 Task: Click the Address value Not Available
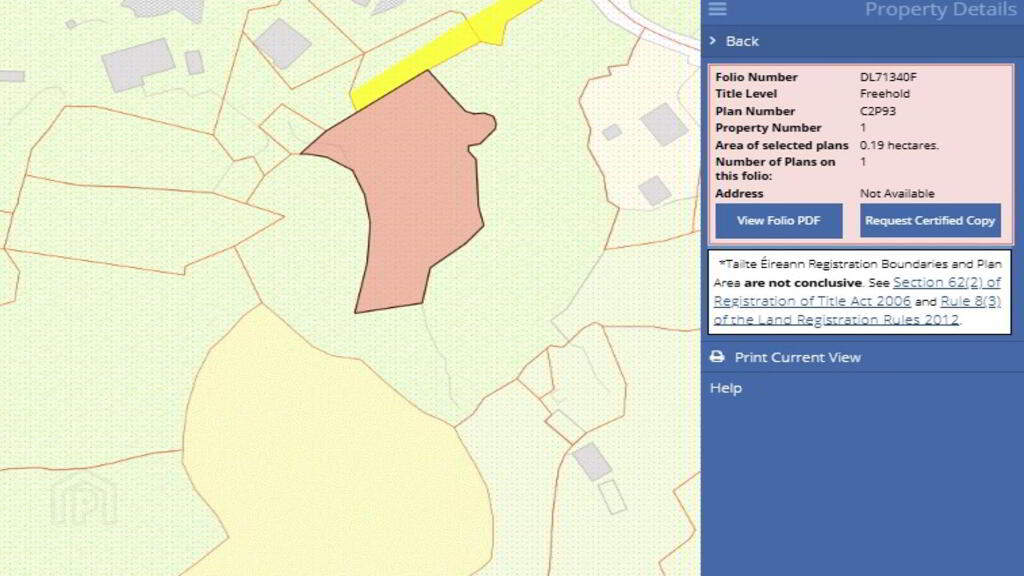(x=897, y=193)
